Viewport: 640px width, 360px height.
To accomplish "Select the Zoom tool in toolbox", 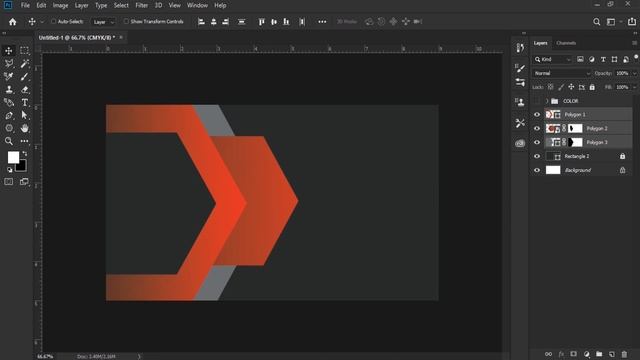I will [x=9, y=141].
